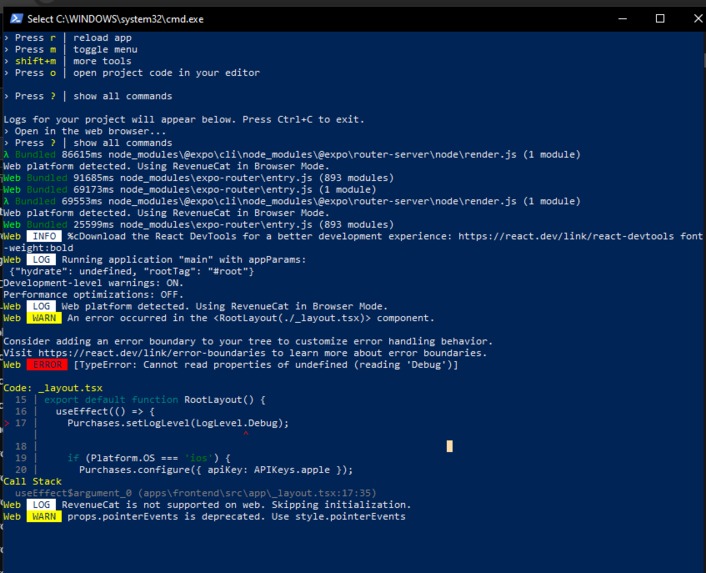Click LOG badge before 'Running application'
The width and height of the screenshot is (706, 573).
(x=41, y=260)
